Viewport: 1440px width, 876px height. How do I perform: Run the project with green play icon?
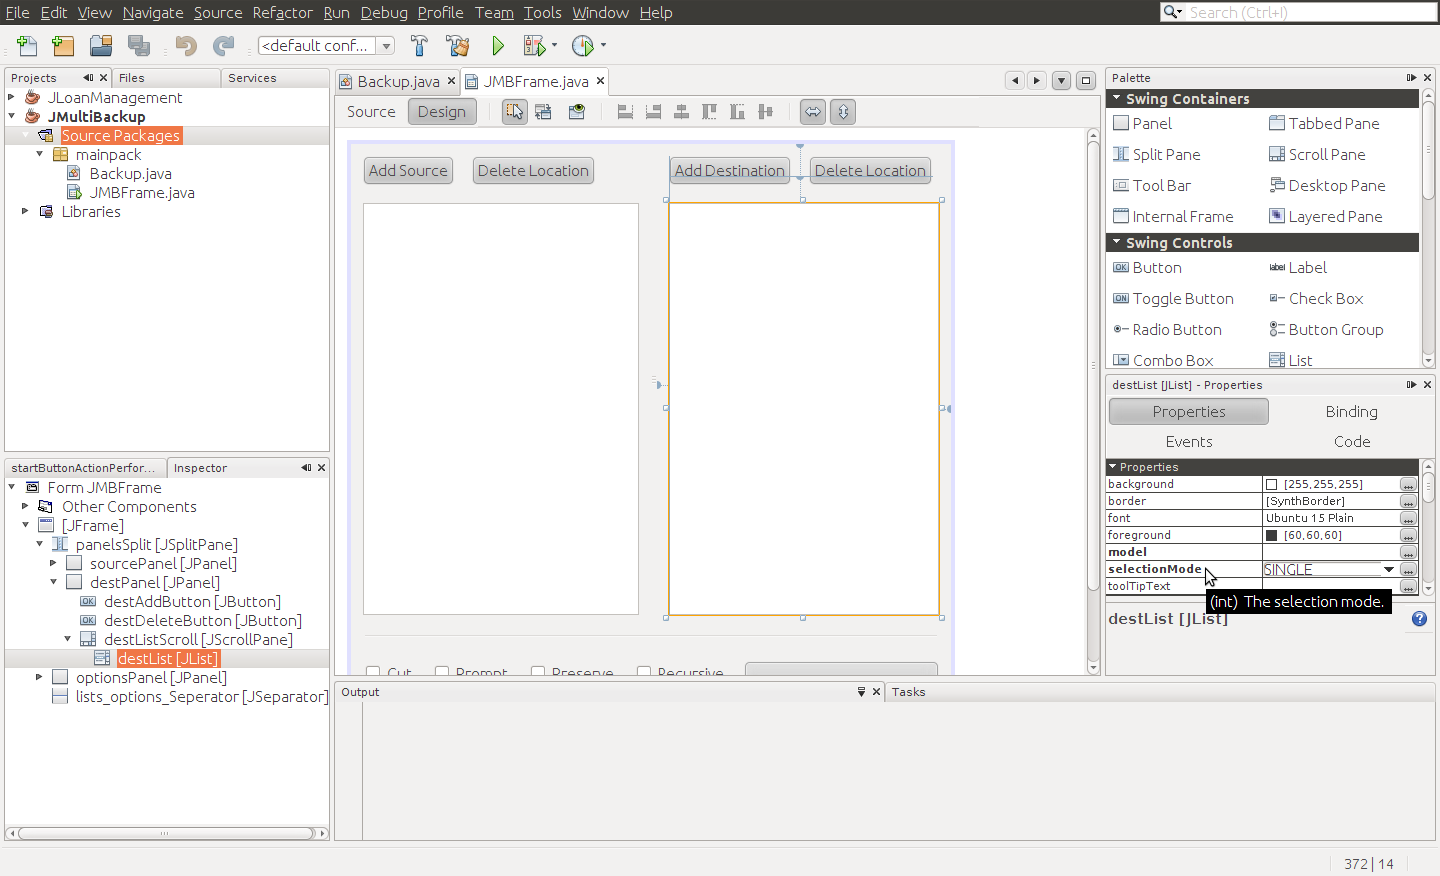click(x=497, y=46)
